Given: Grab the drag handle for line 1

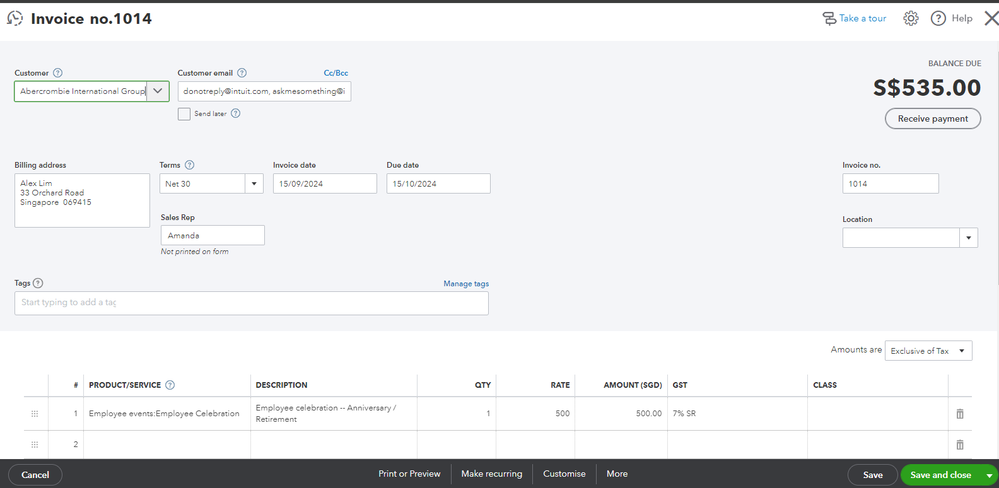Looking at the screenshot, I should click(x=35, y=413).
